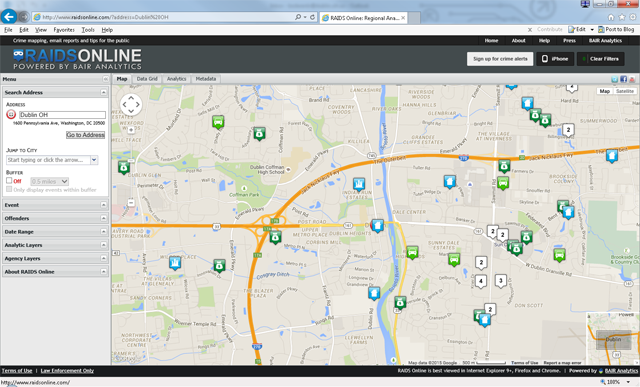Click Sign up for crime alerts
Viewport: 640px width, 387px height.
pyautogui.click(x=500, y=59)
